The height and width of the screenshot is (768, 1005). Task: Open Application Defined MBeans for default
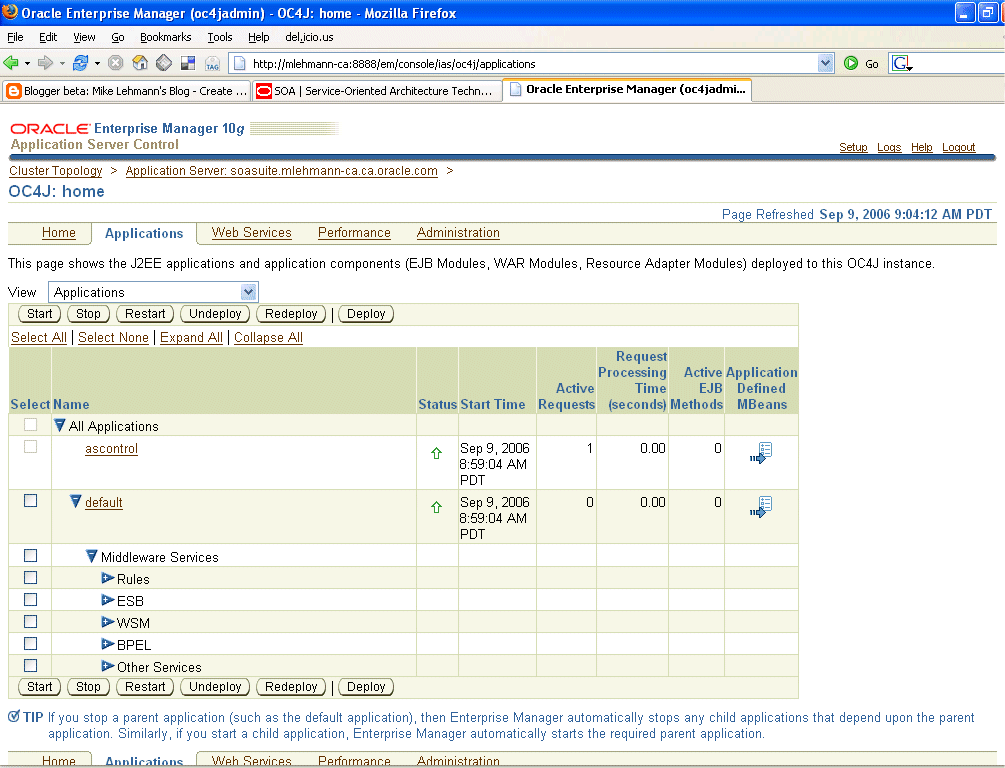761,506
